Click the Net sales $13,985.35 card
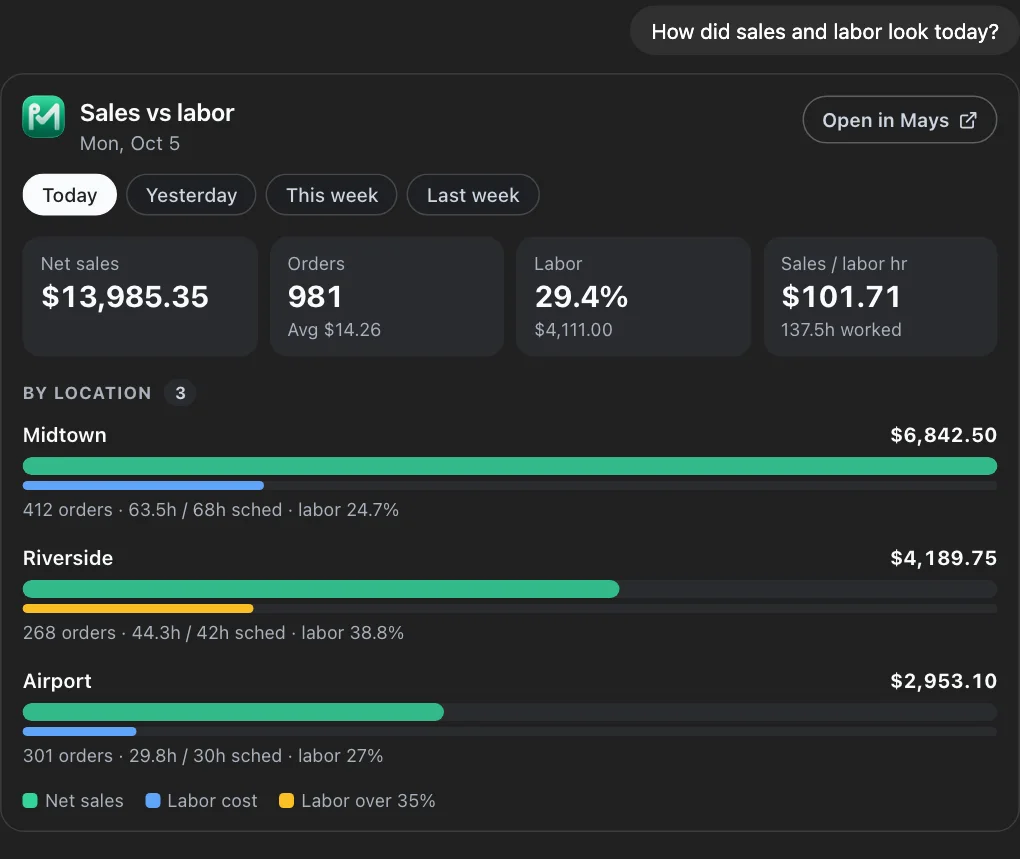 140,297
